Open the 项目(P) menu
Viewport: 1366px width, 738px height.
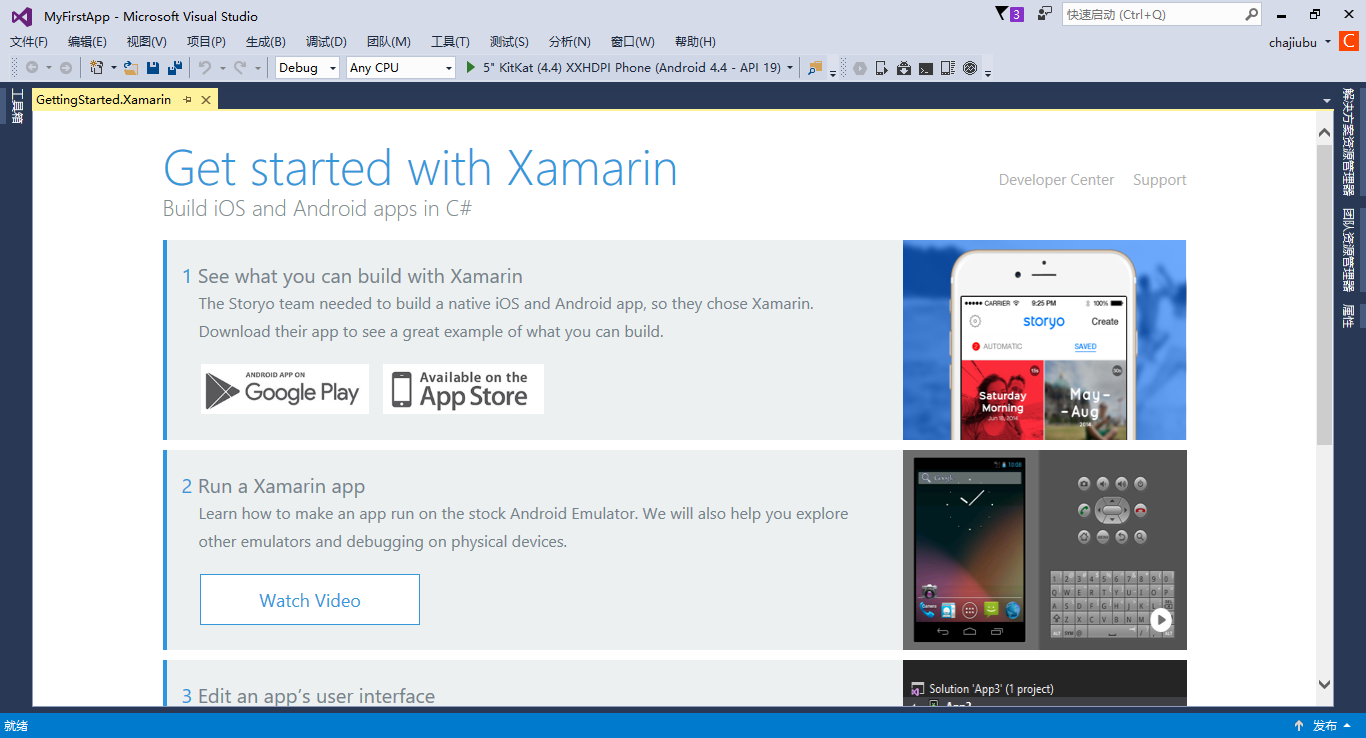(206, 42)
